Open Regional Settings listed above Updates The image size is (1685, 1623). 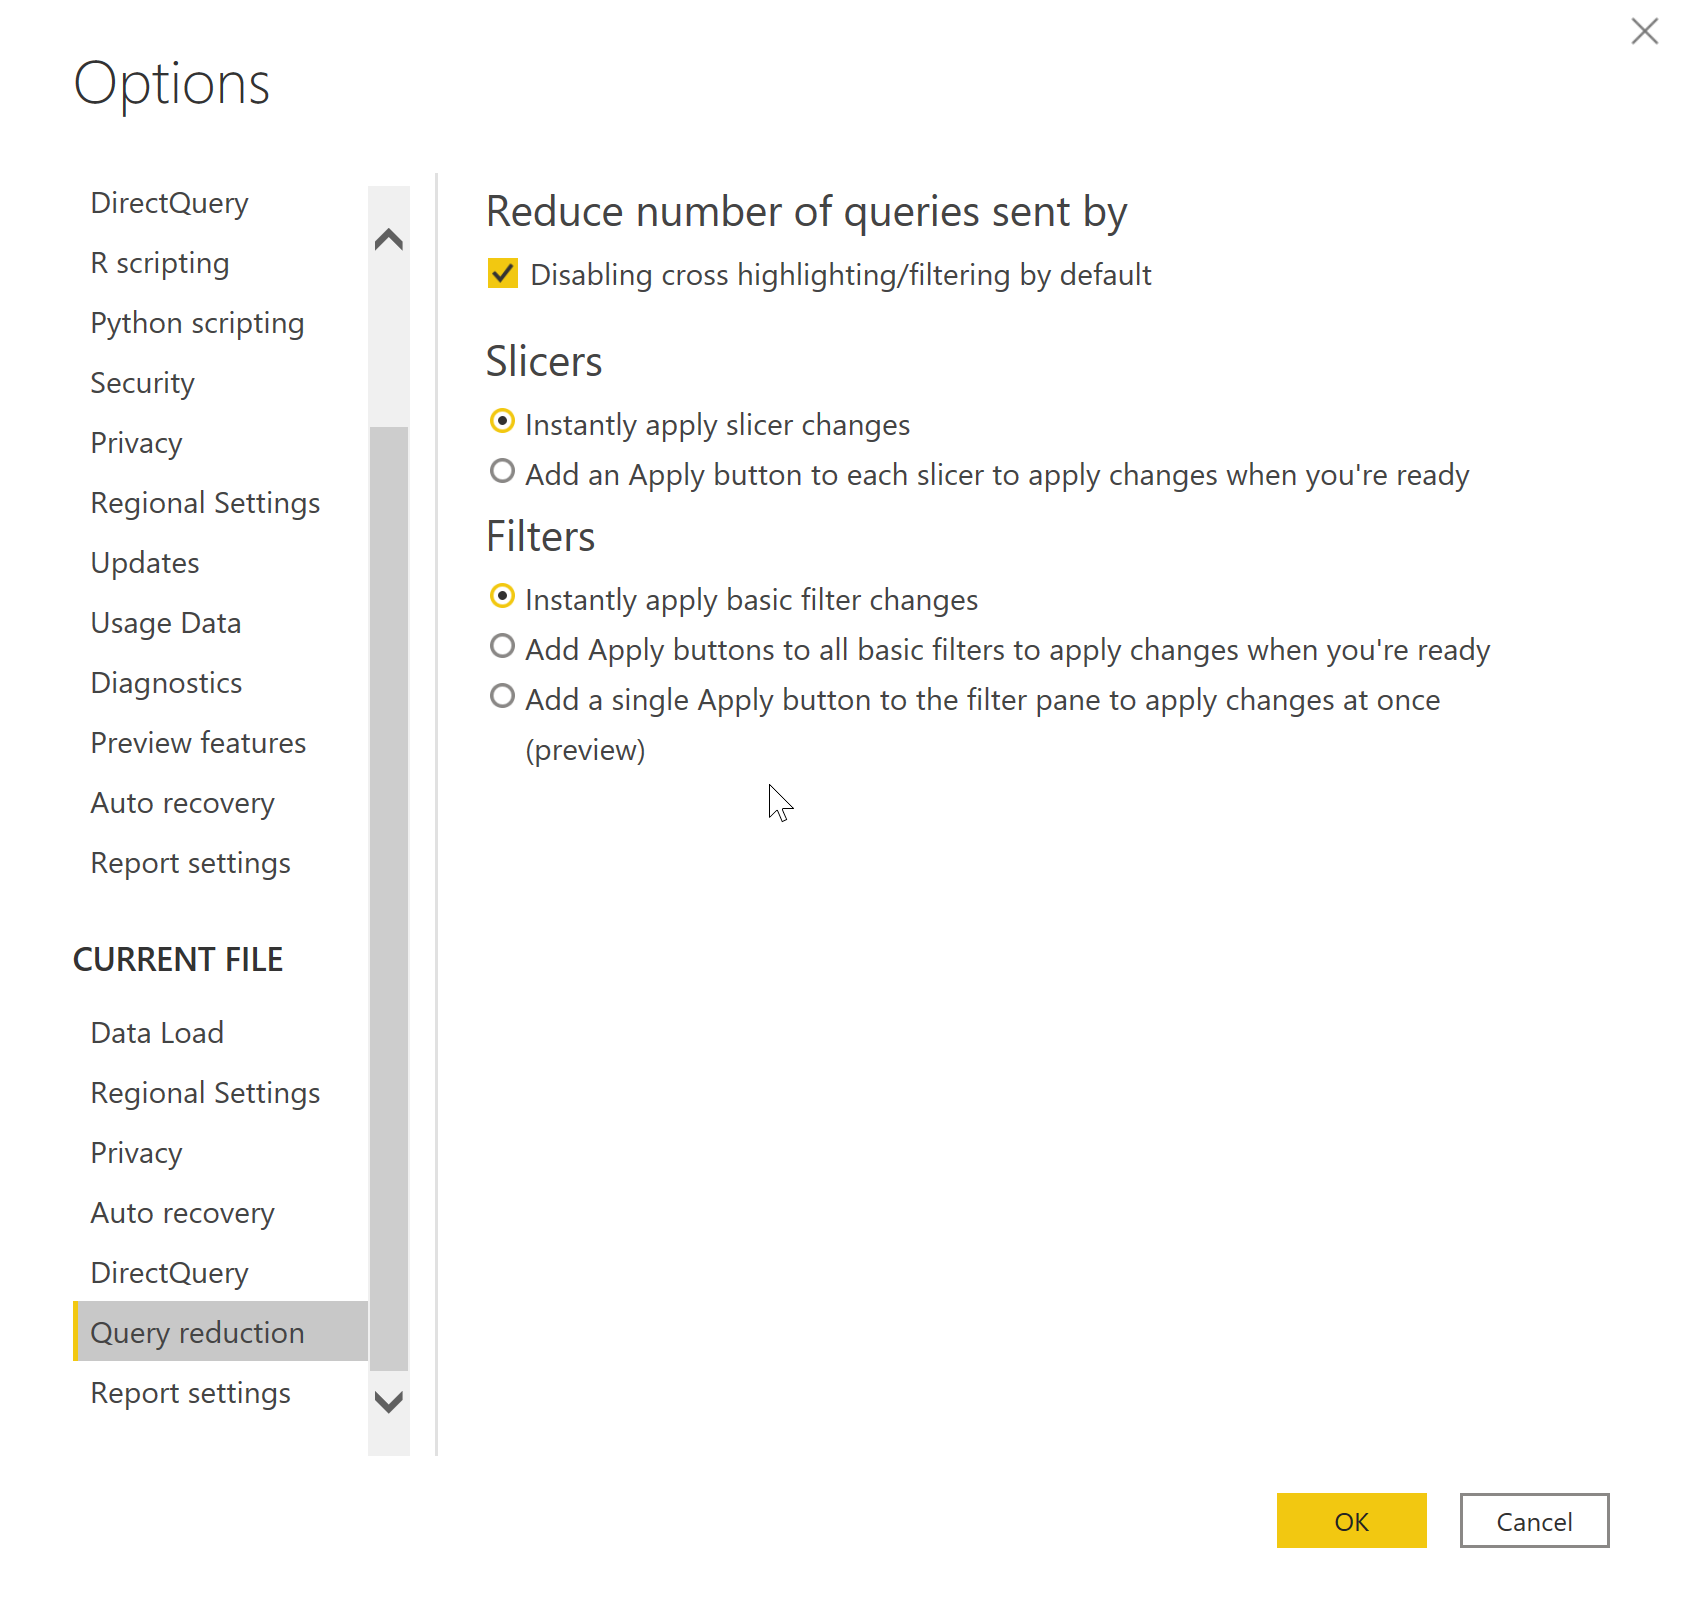[x=205, y=503]
